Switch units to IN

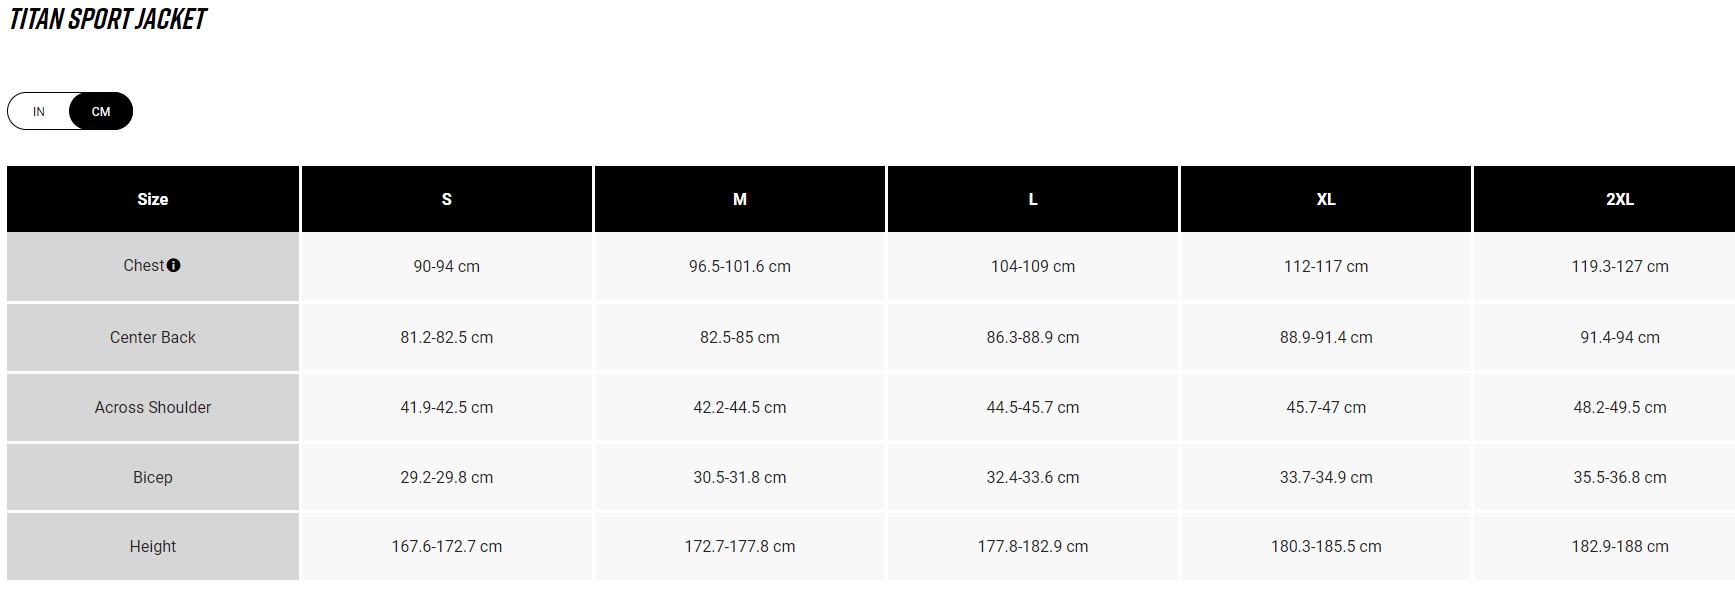[39, 111]
